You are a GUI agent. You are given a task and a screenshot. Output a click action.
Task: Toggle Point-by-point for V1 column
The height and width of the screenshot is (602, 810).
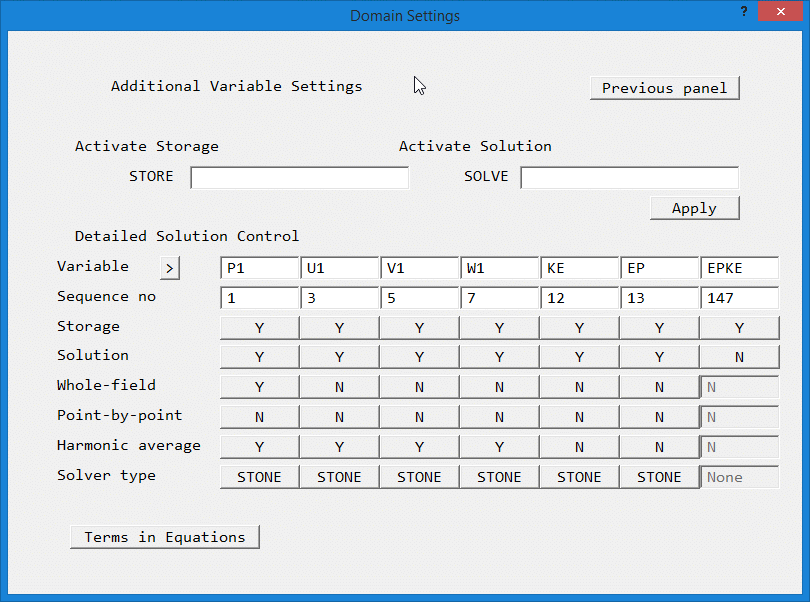(x=419, y=417)
